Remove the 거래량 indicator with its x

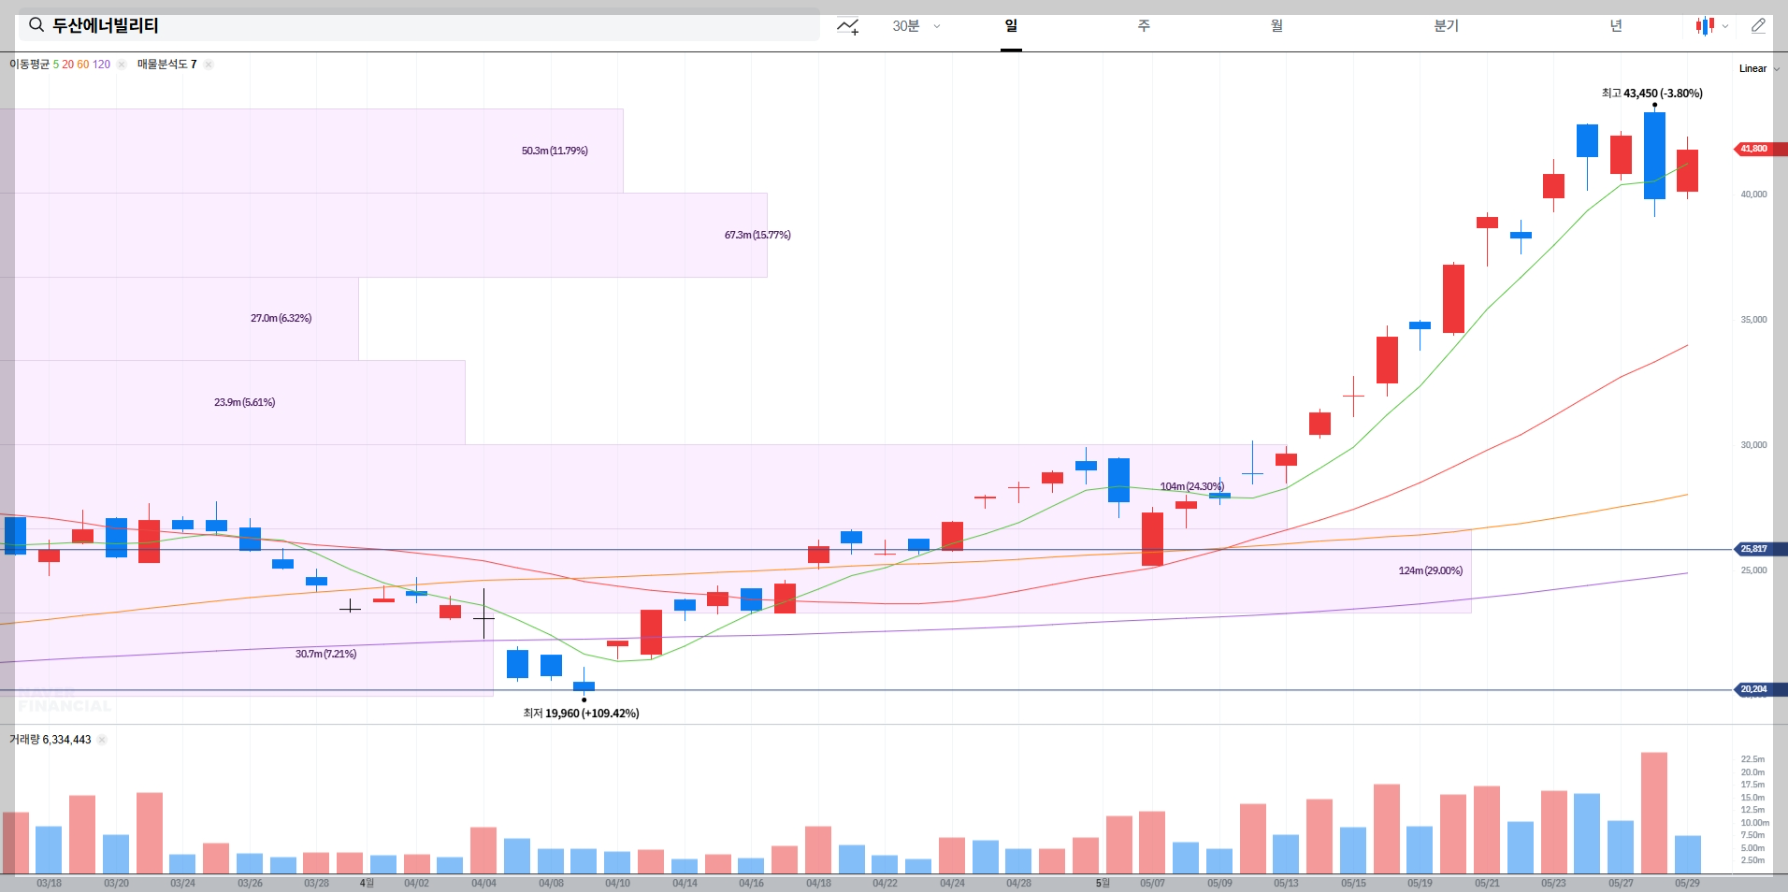pyautogui.click(x=102, y=740)
